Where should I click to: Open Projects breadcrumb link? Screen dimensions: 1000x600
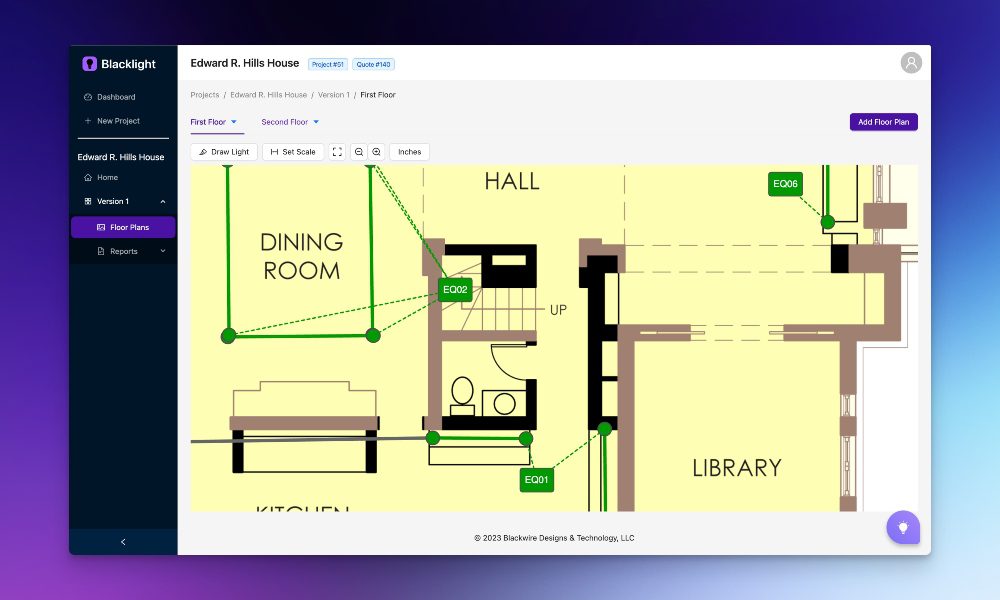coord(205,95)
